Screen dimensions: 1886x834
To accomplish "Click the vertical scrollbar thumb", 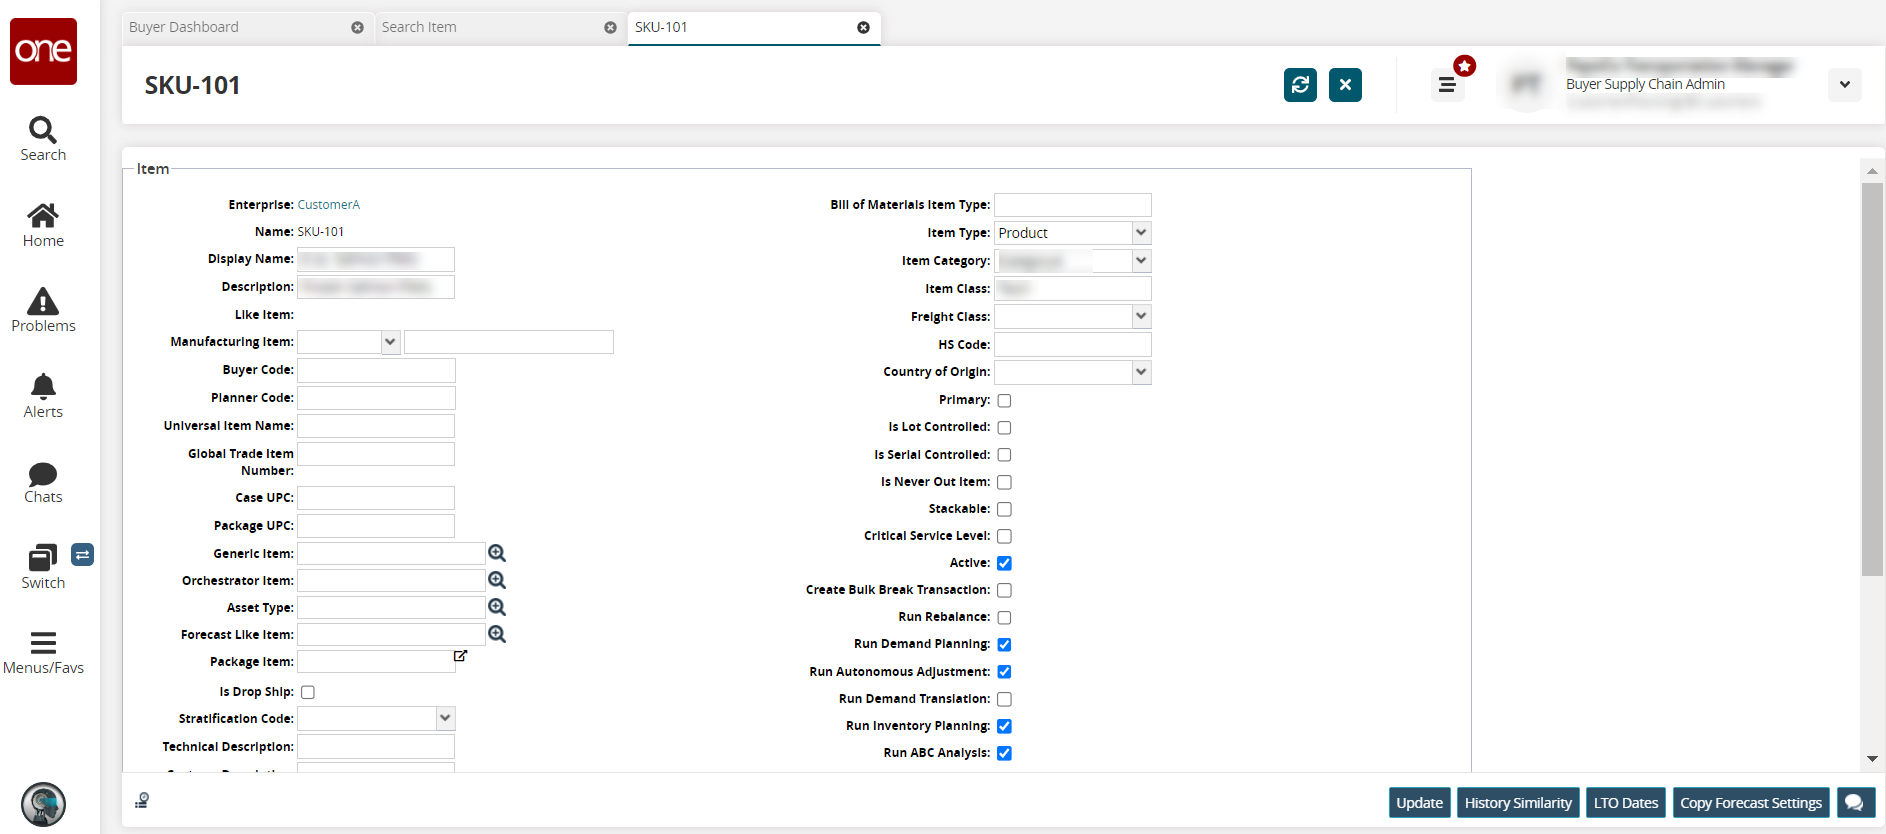I will click(1872, 379).
